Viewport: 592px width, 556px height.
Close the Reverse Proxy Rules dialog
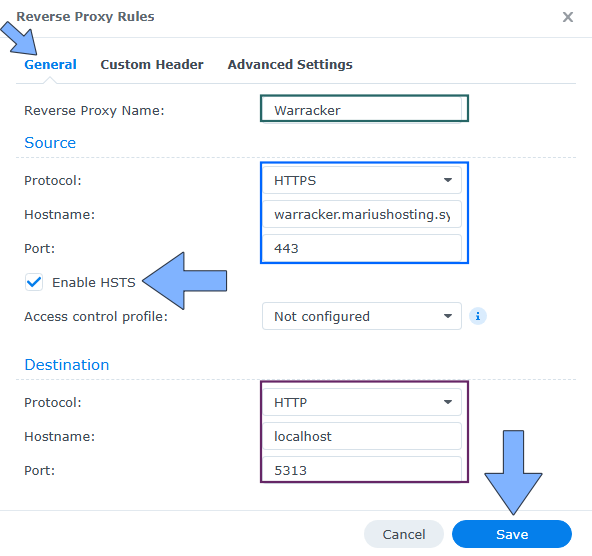567,17
